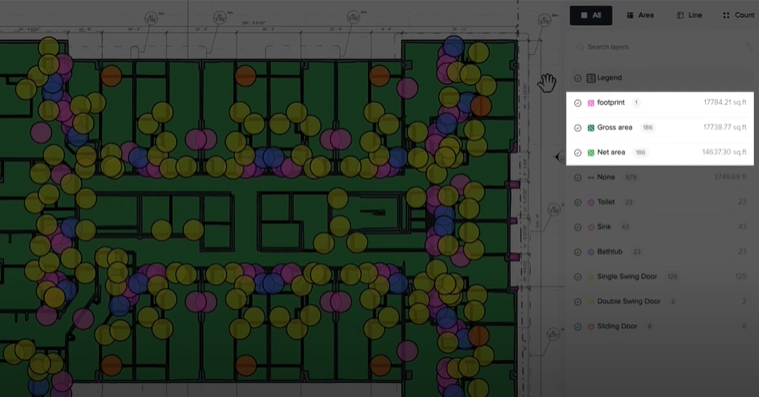The image size is (759, 397).
Task: Toggle visibility check for Gross area layer
Action: [x=577, y=128]
